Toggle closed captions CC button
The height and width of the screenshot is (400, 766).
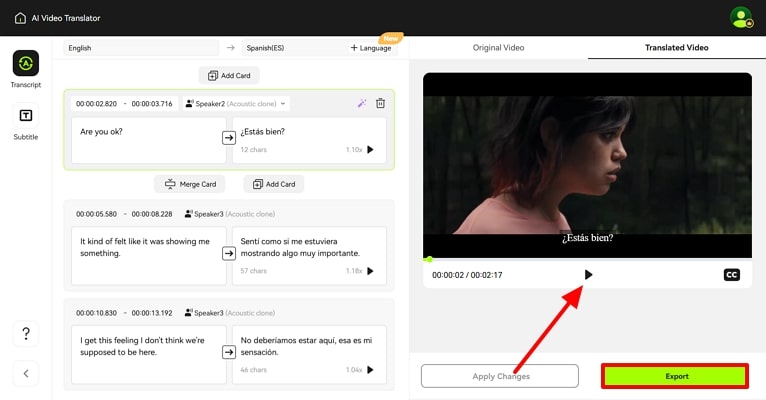(731, 274)
